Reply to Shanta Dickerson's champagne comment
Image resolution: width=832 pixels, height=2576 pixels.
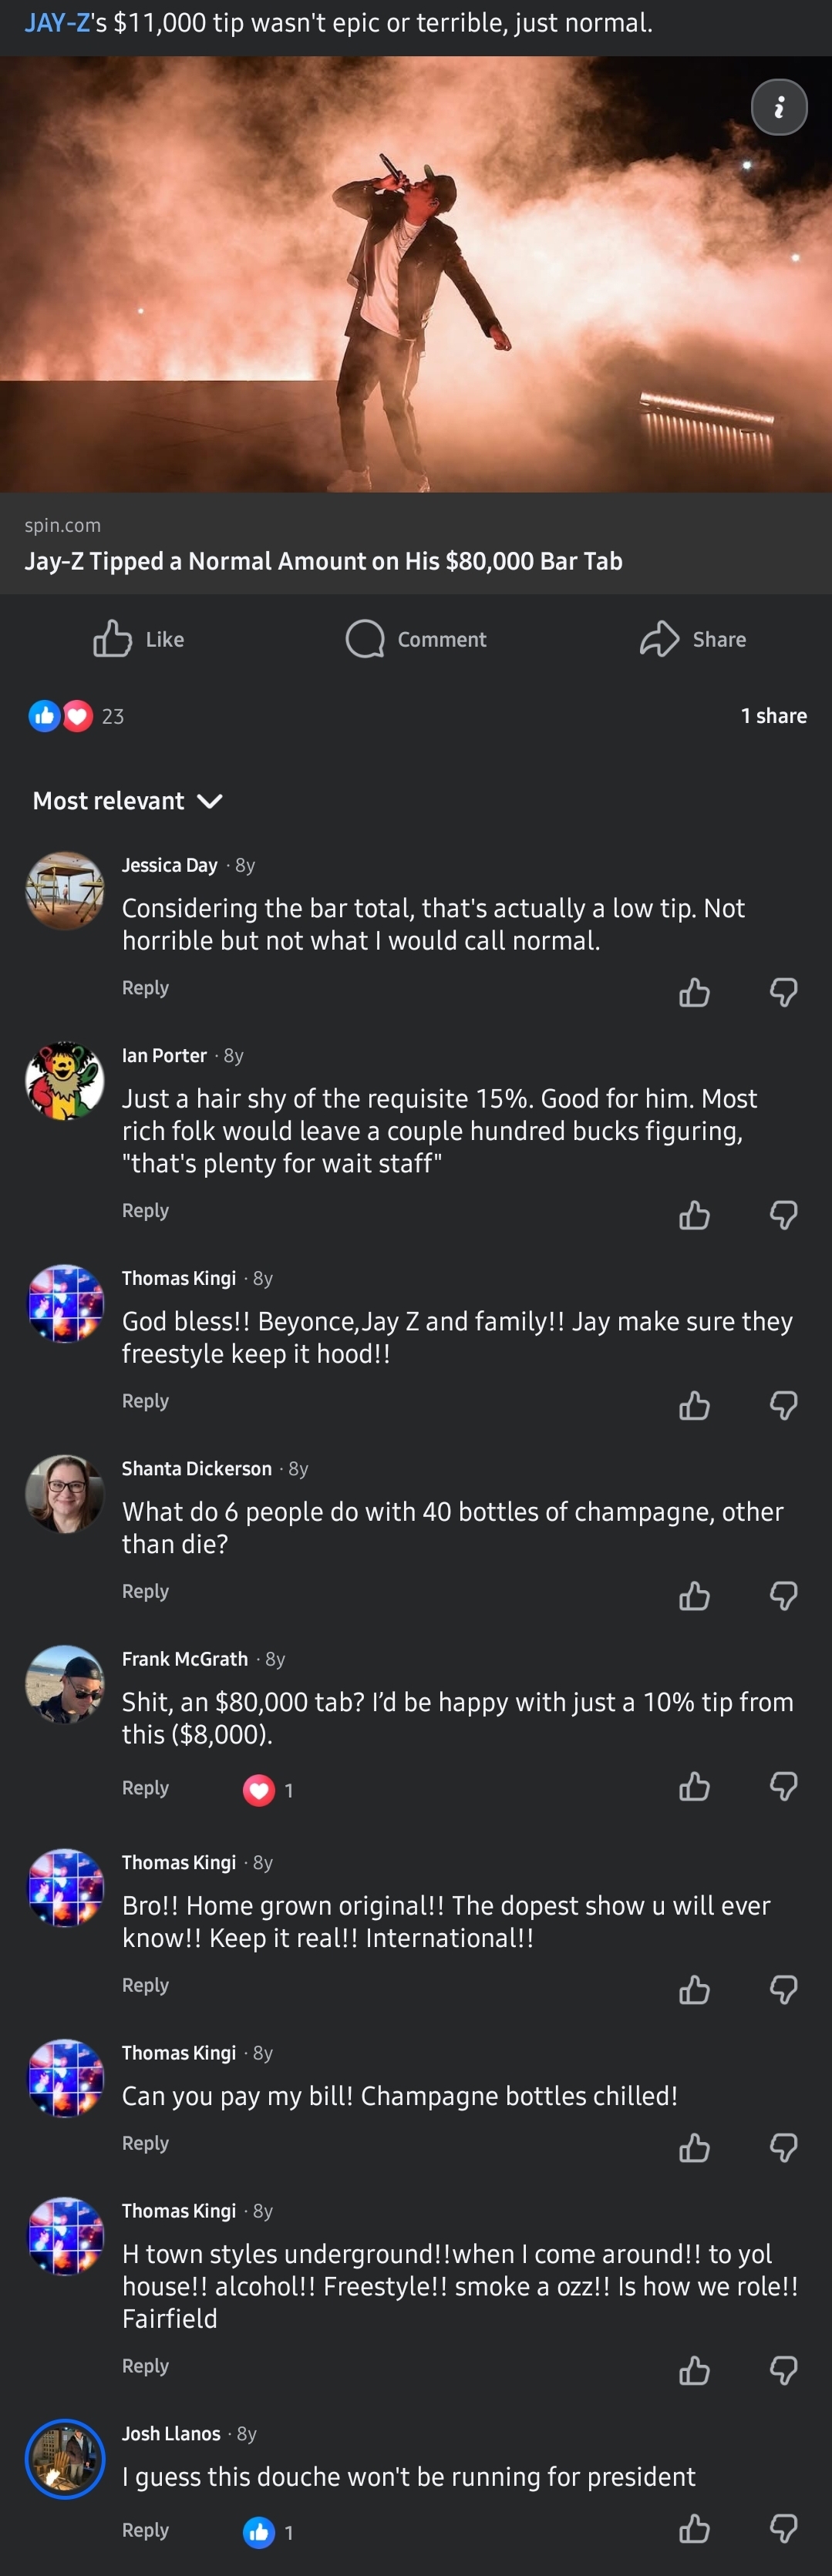[x=145, y=1591]
